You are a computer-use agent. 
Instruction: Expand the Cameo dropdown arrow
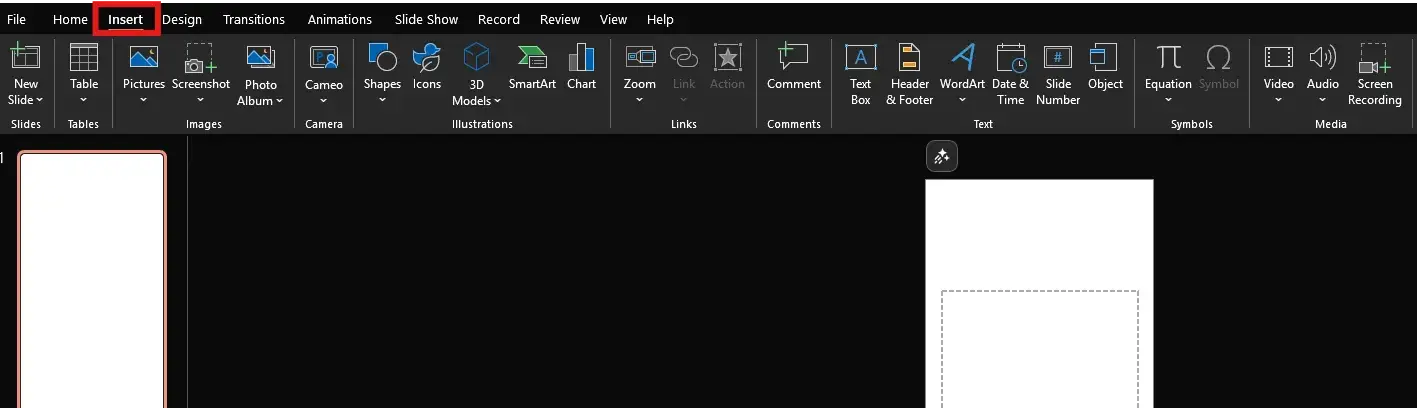[x=324, y=100]
